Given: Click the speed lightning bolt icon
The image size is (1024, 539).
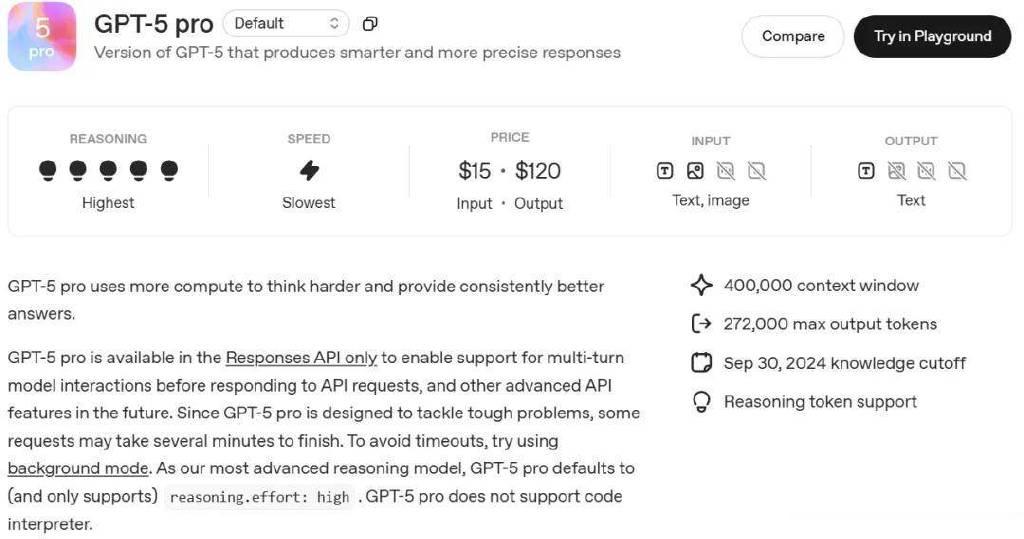Looking at the screenshot, I should pos(309,170).
